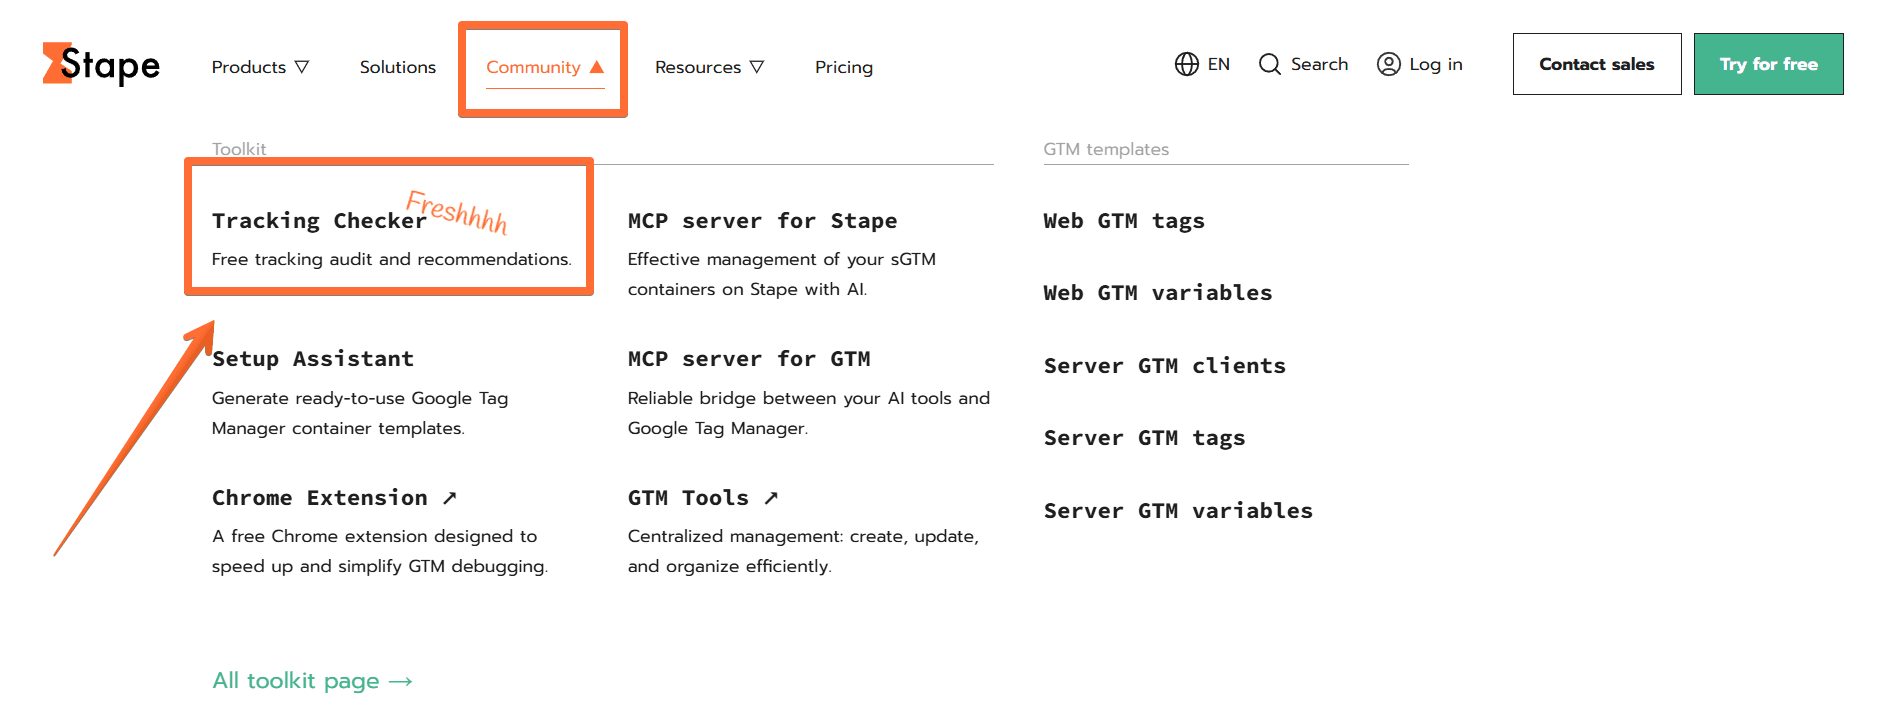Switch language via EN label
Viewport: 1888px width, 726px height.
(1219, 64)
